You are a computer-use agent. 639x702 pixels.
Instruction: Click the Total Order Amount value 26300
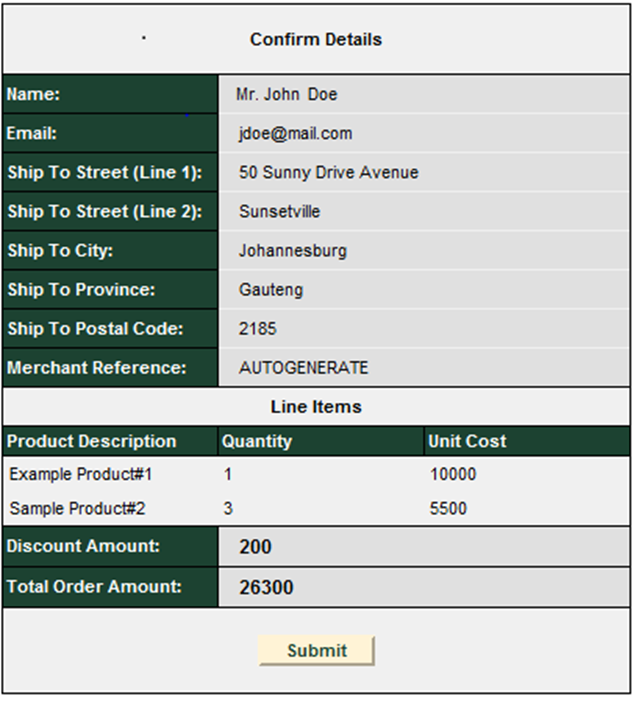[266, 587]
